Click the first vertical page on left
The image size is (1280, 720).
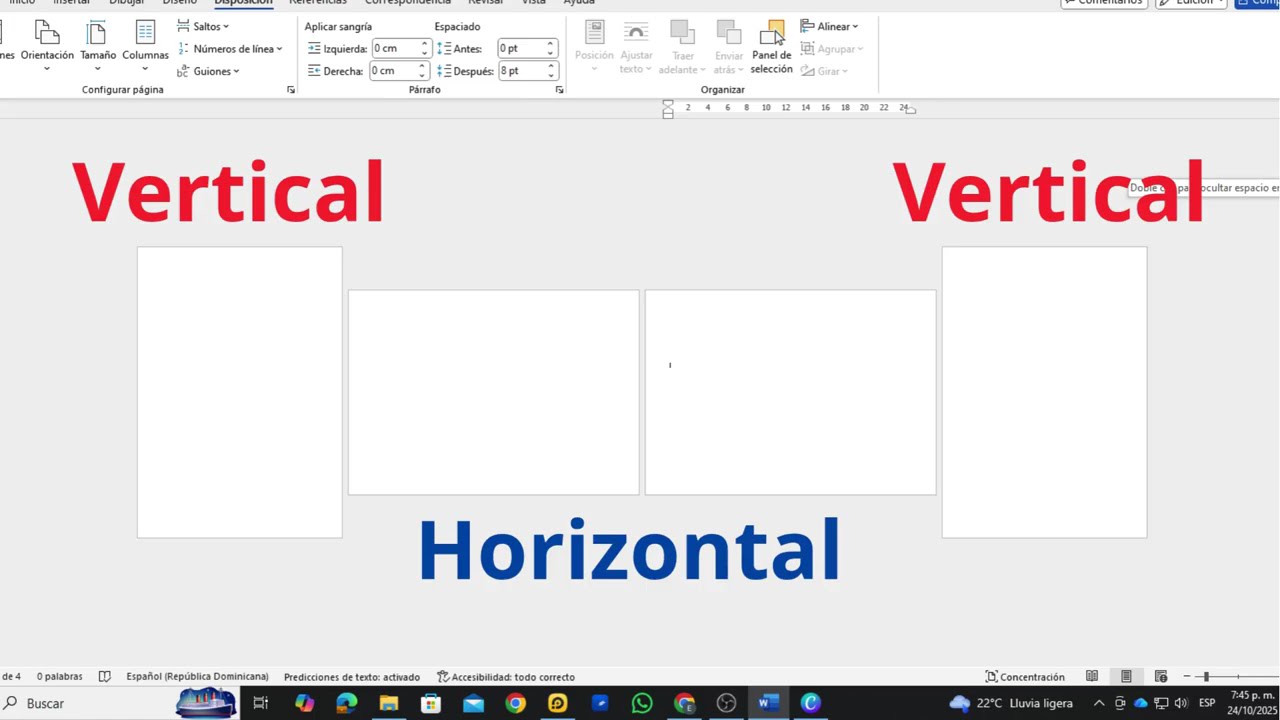pyautogui.click(x=240, y=392)
